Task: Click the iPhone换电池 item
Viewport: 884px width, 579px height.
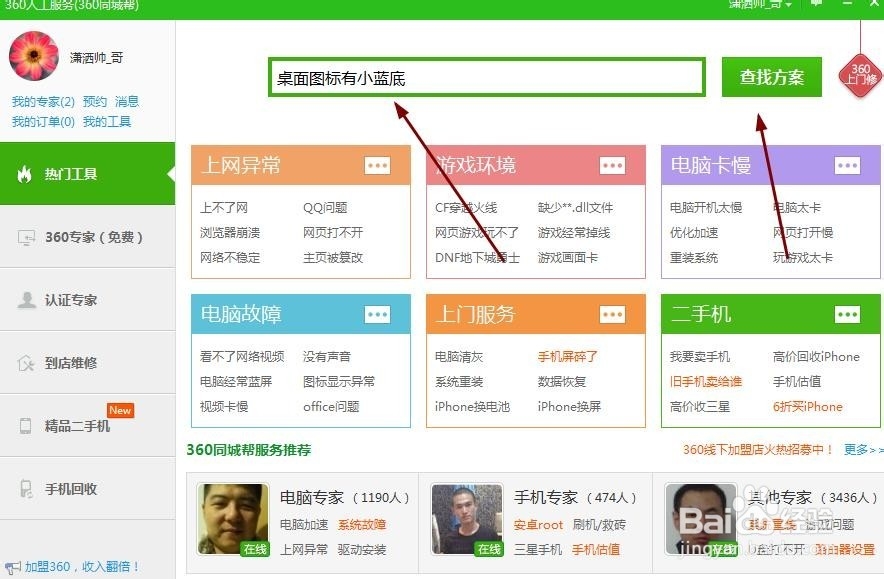Action: coord(472,406)
